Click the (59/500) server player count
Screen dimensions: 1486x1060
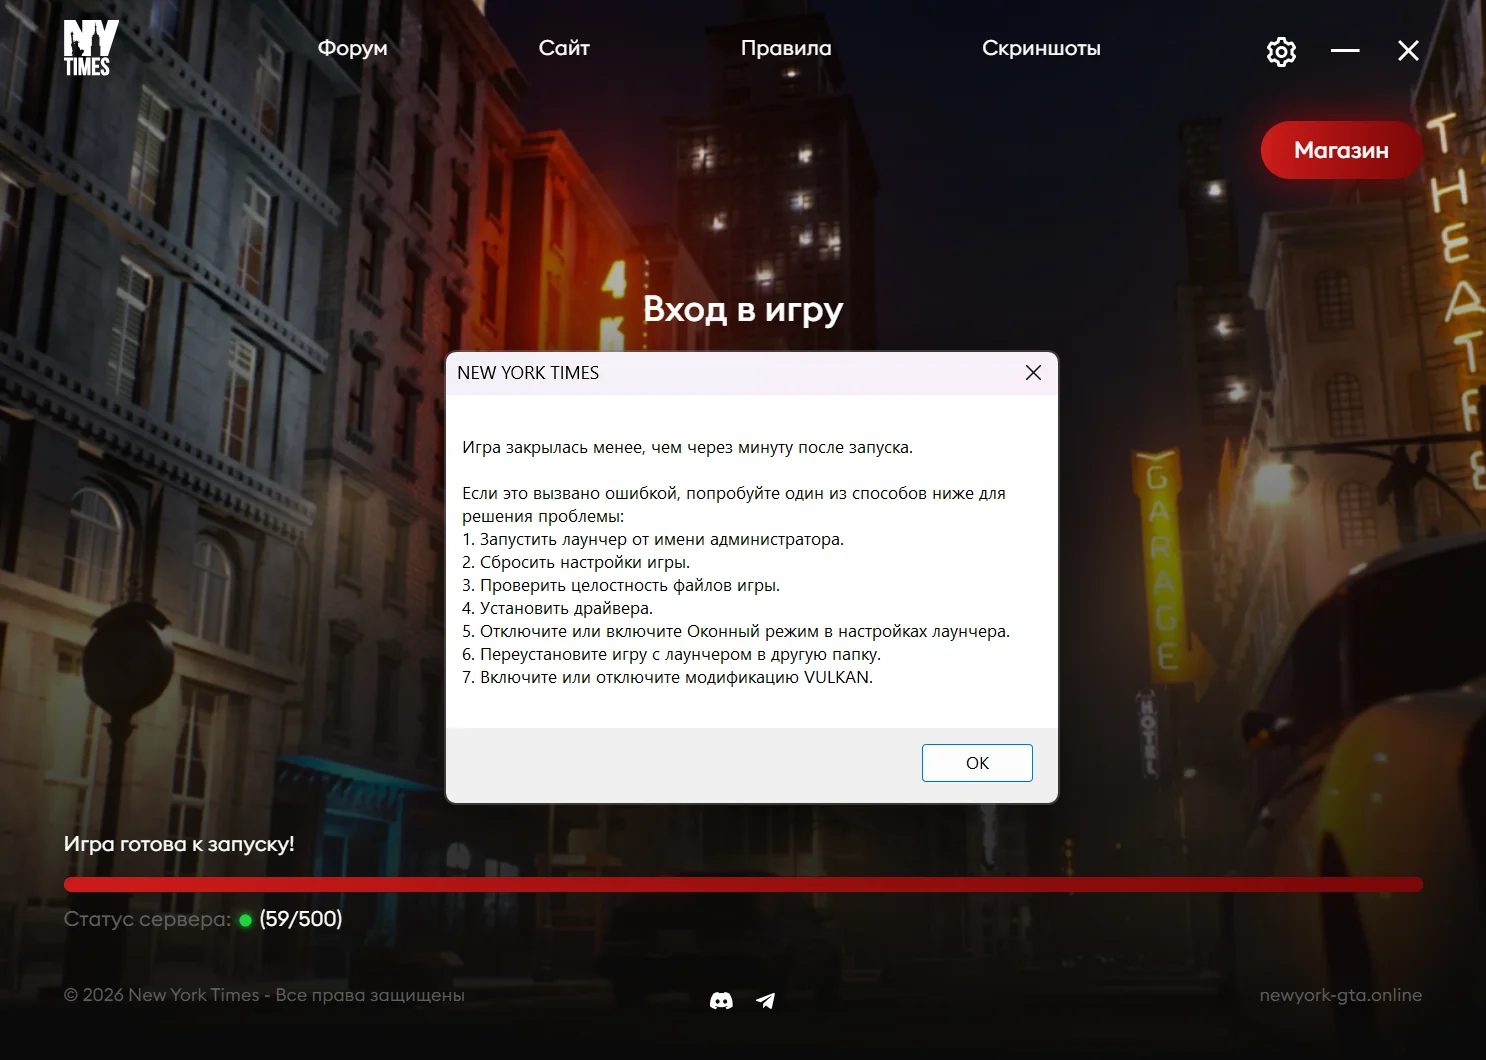click(x=301, y=919)
